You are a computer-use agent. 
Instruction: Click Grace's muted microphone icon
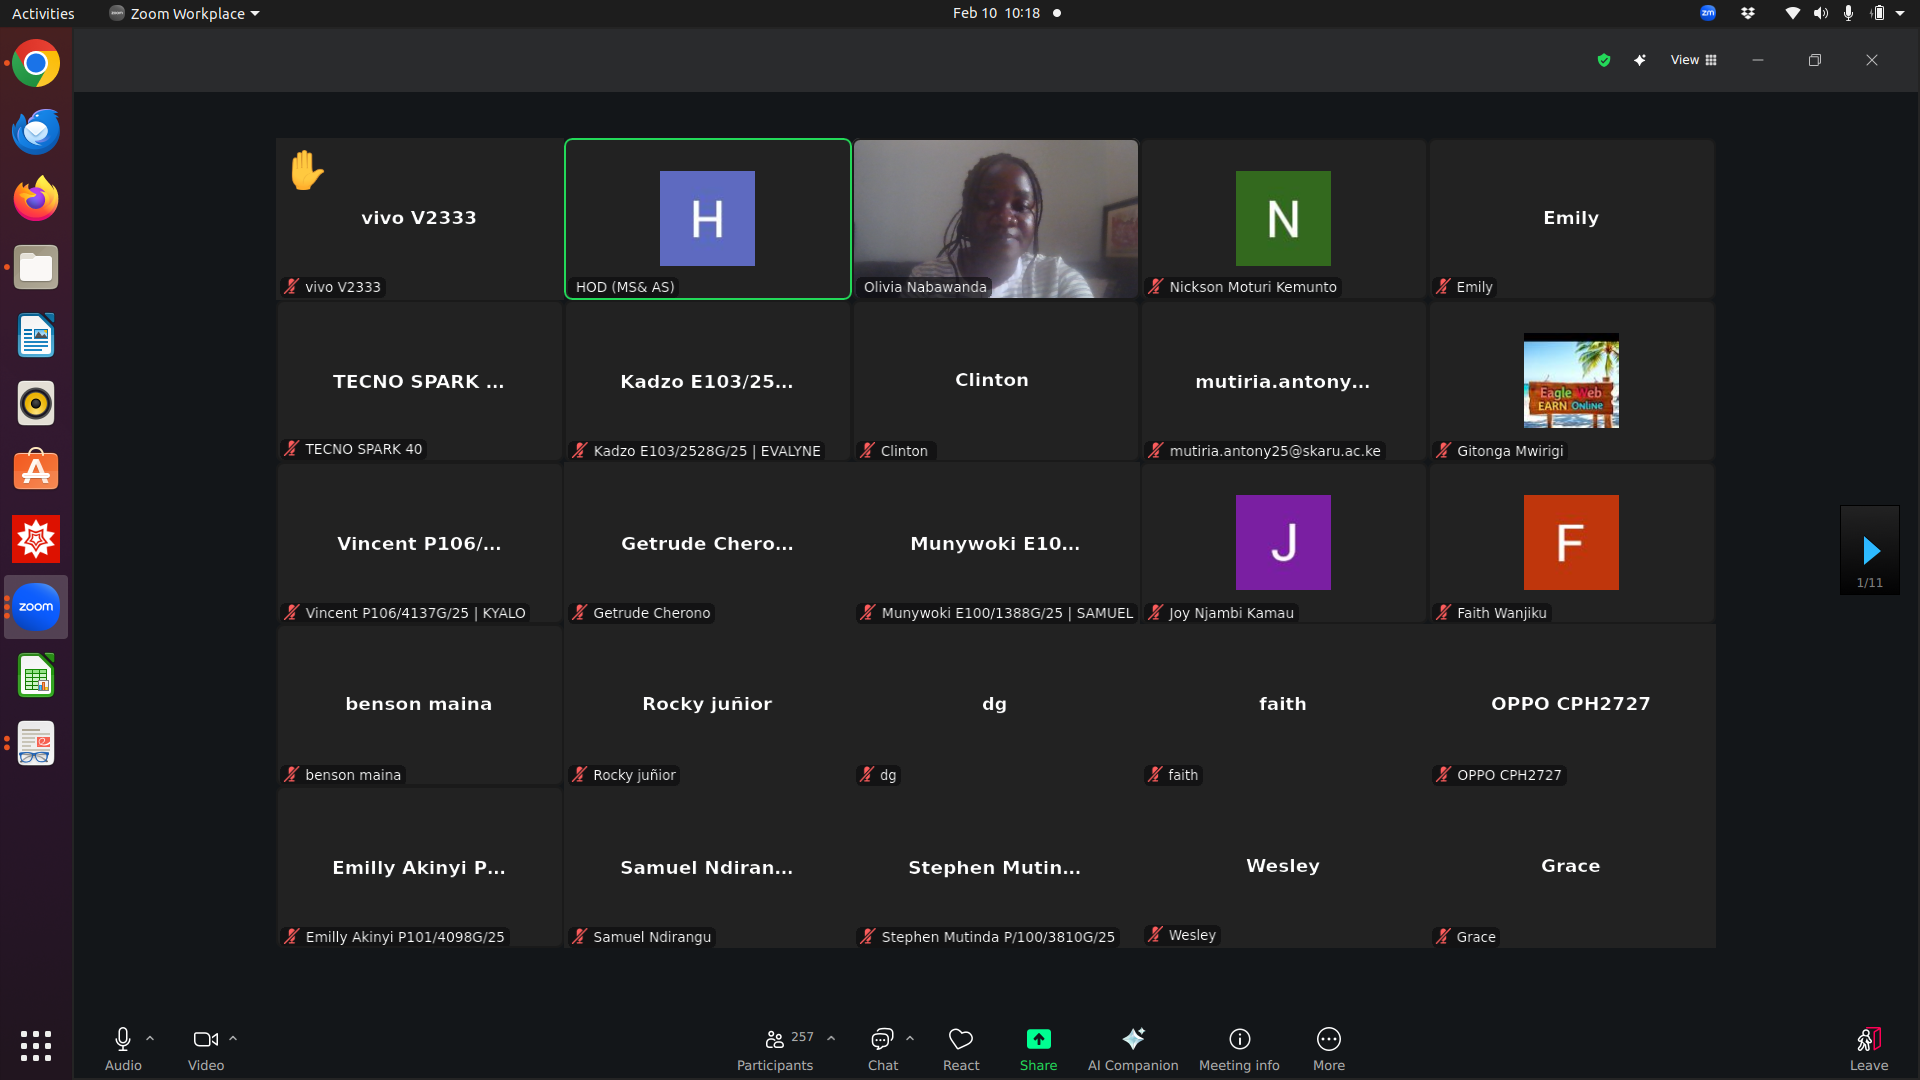coord(1443,937)
